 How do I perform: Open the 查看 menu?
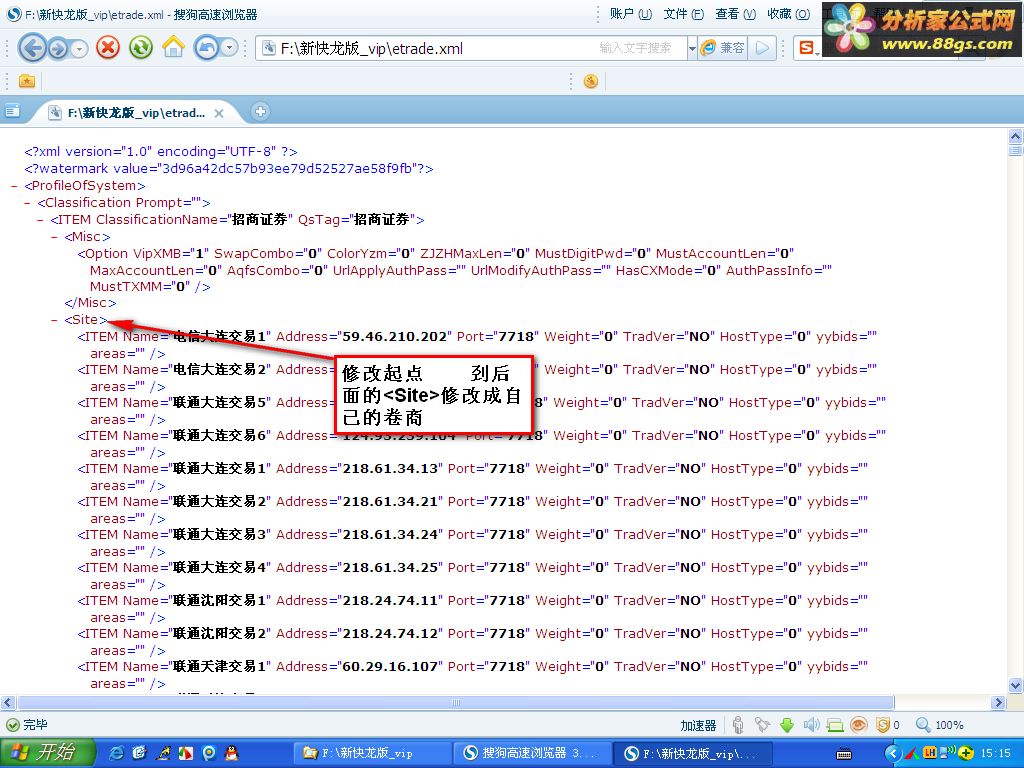click(735, 14)
